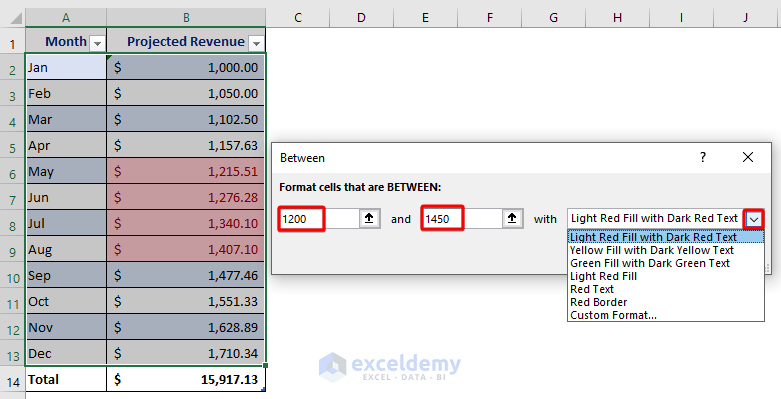The width and height of the screenshot is (781, 399).
Task: Select column F header
Action: 489,18
